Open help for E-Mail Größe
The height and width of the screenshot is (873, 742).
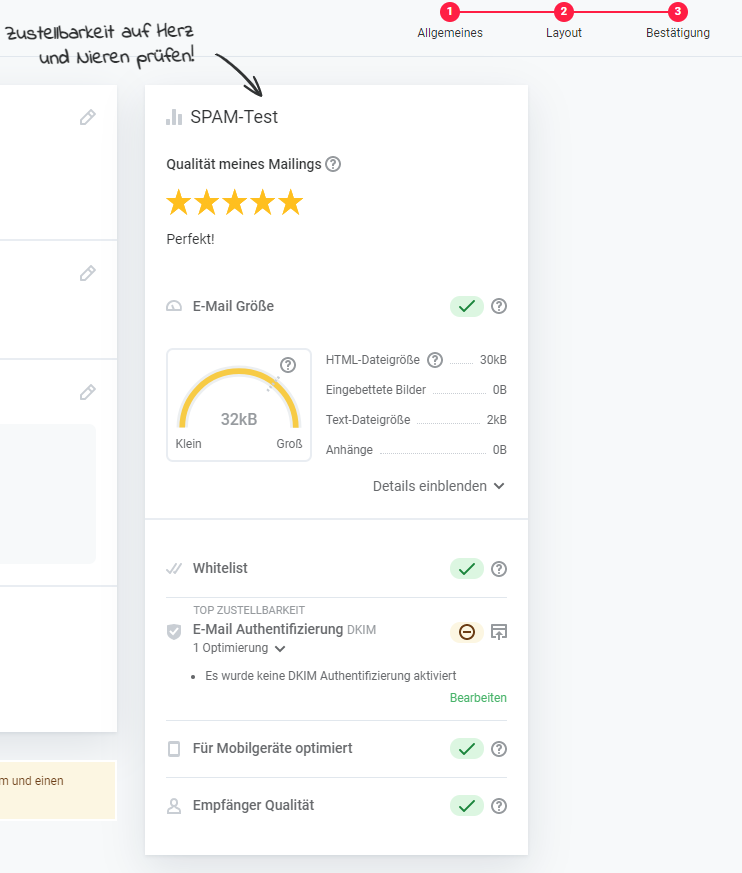coord(499,306)
